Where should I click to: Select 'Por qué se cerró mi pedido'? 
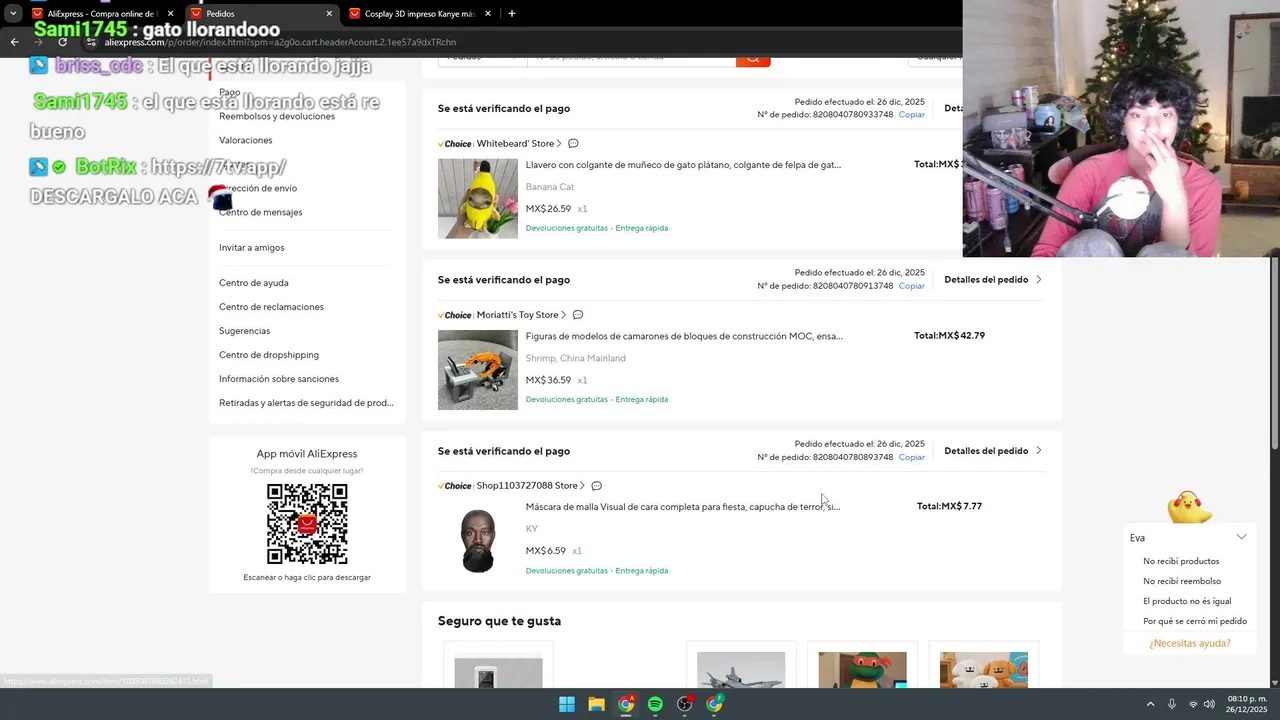(x=1195, y=621)
